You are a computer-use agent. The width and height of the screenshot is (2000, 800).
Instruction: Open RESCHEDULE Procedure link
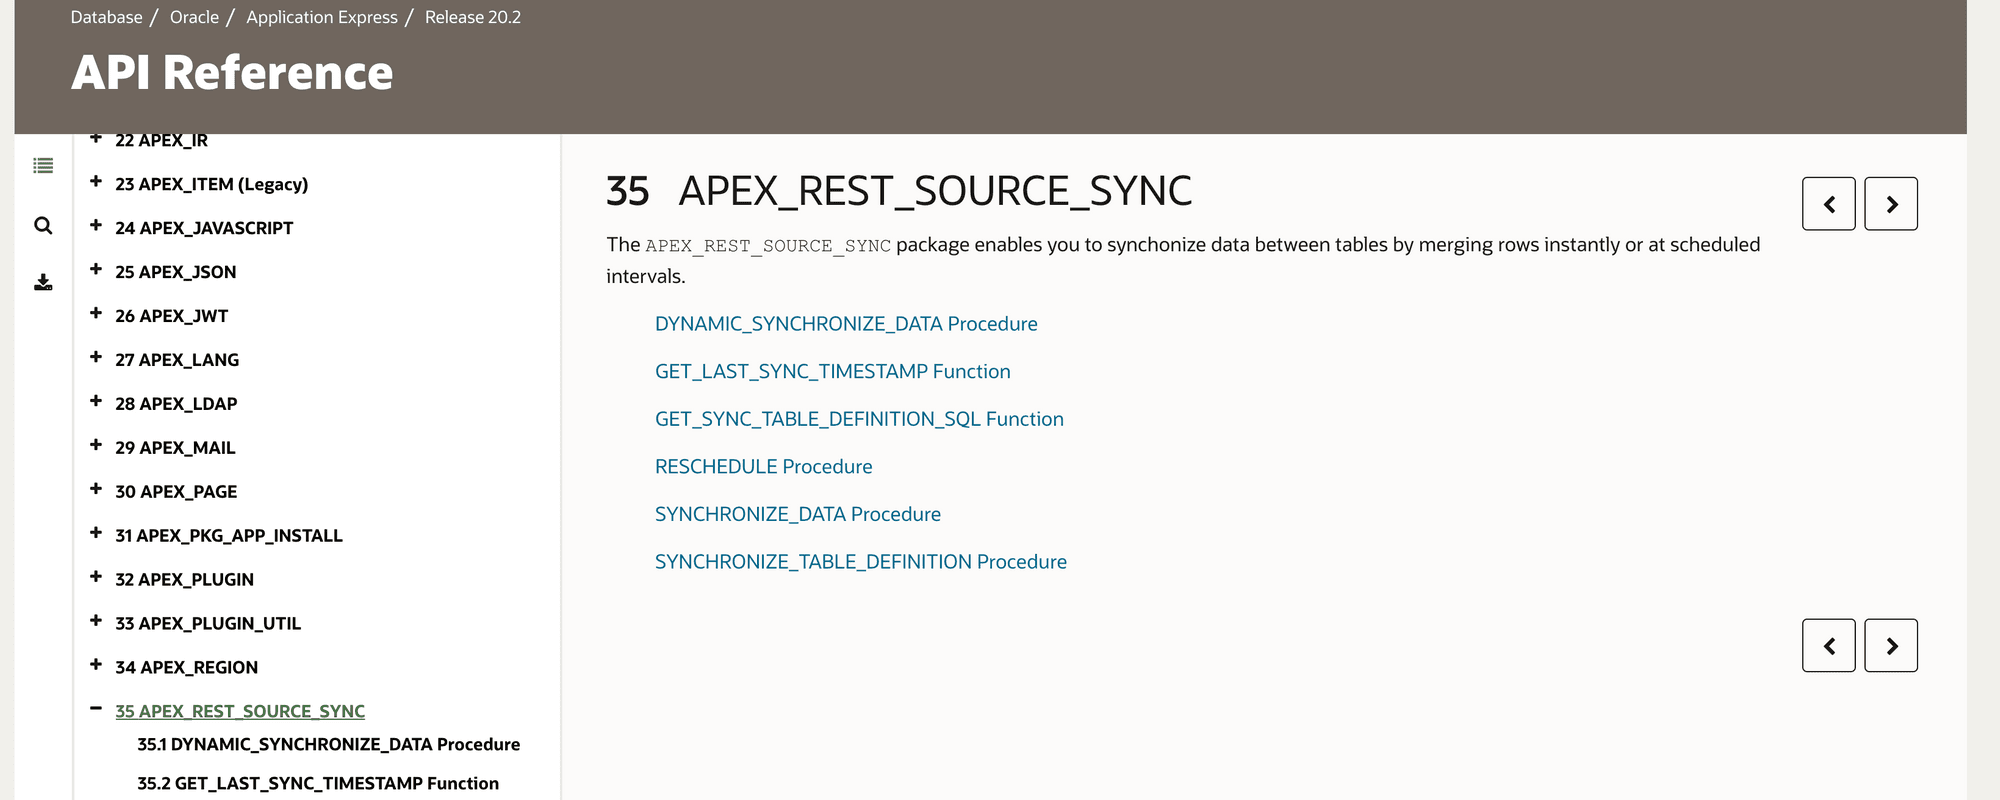click(764, 467)
